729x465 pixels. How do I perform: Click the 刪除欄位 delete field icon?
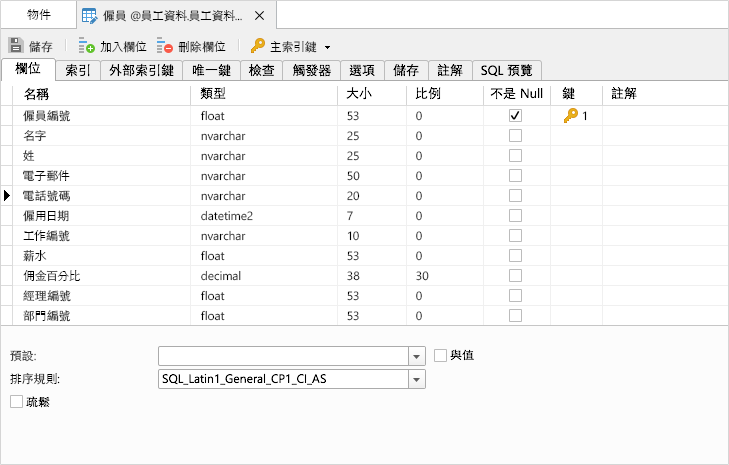165,46
